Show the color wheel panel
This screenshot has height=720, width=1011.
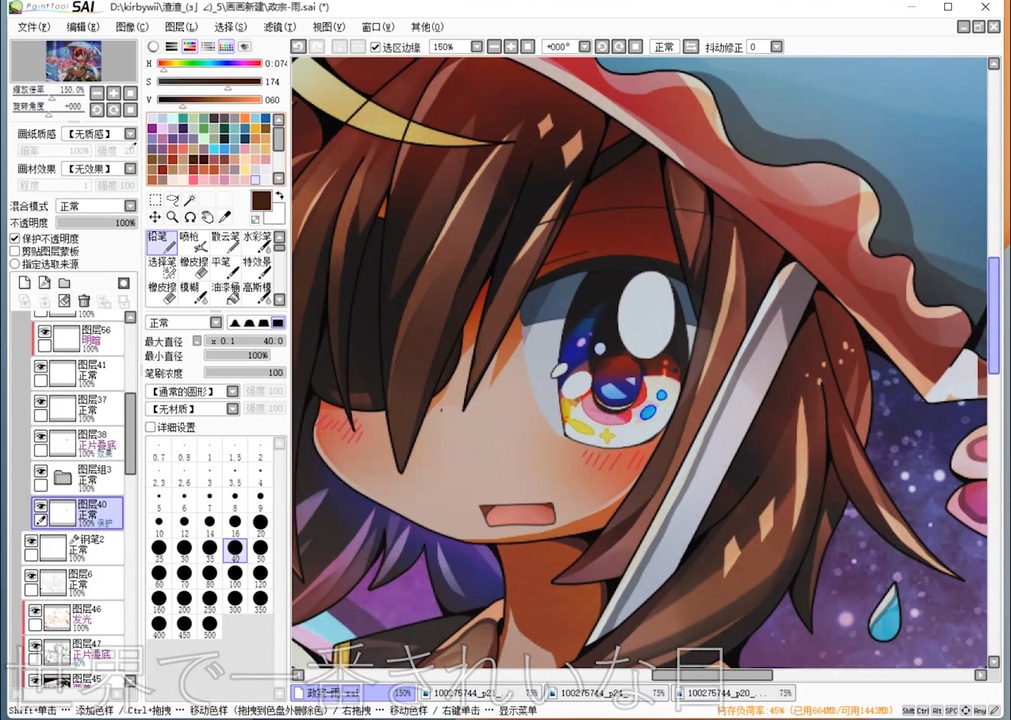[153, 46]
